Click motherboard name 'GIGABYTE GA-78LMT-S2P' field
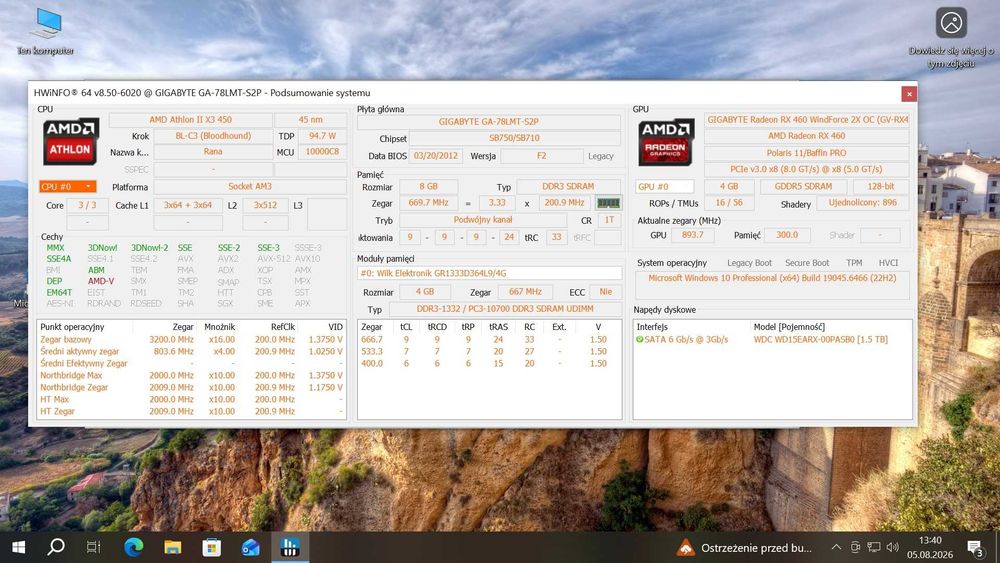 pos(489,121)
